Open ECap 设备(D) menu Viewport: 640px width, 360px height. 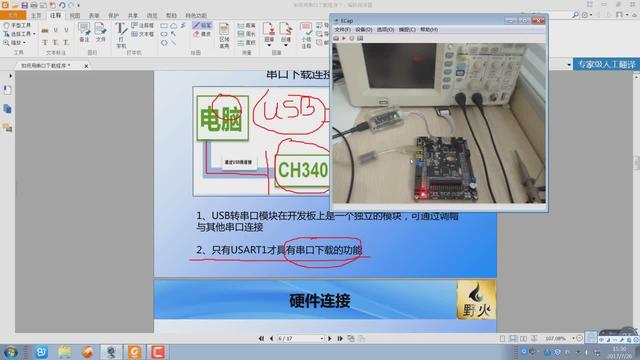point(363,30)
